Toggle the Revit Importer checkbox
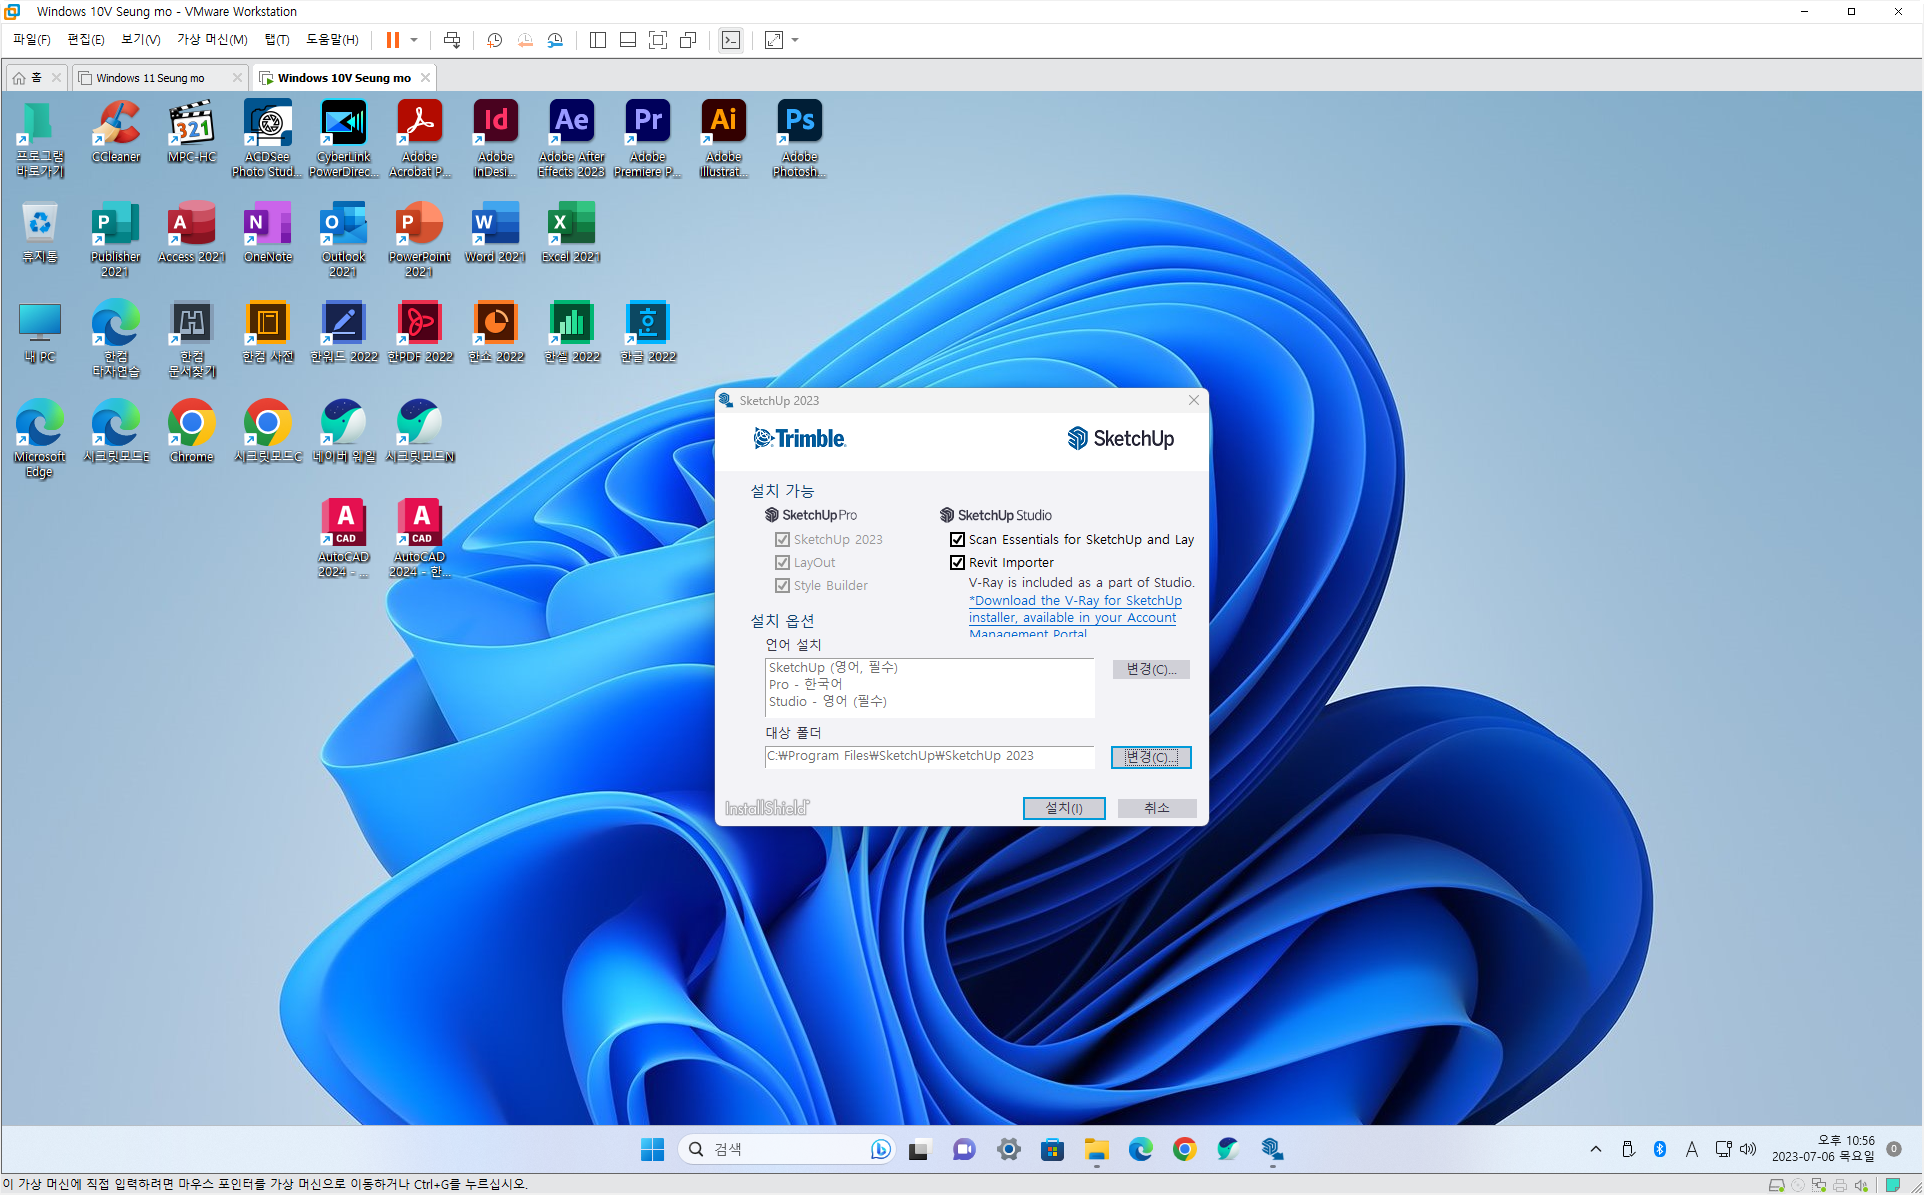Image resolution: width=1924 pixels, height=1195 pixels. 957,563
